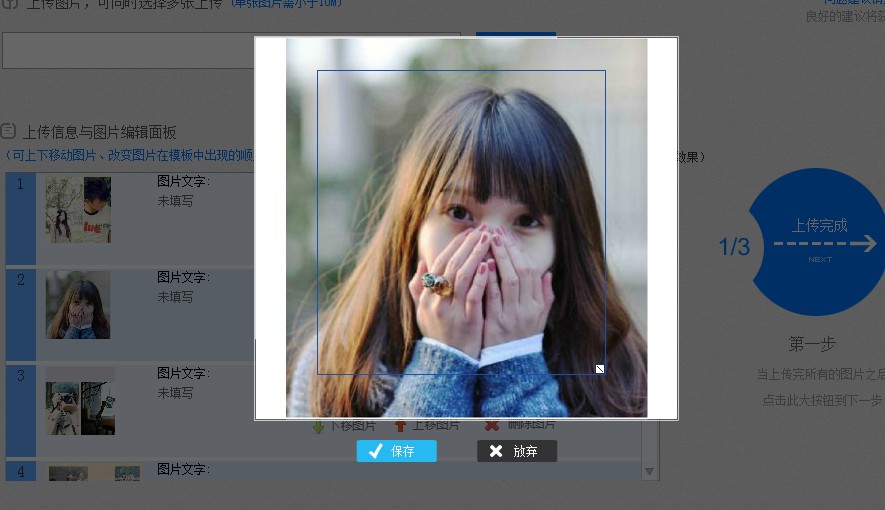Click row 4 图片文字 label
The image size is (885, 510).
183,469
